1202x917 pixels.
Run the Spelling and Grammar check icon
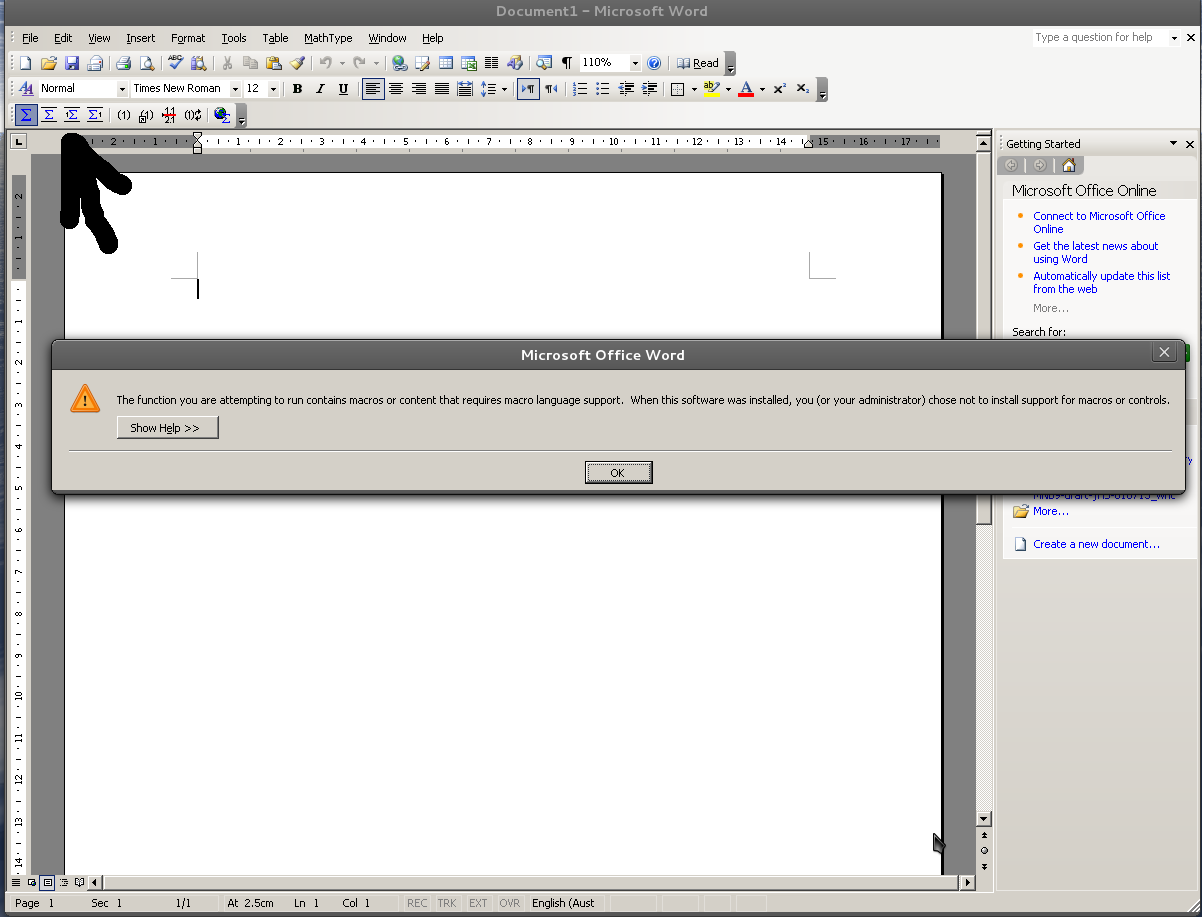tap(175, 63)
